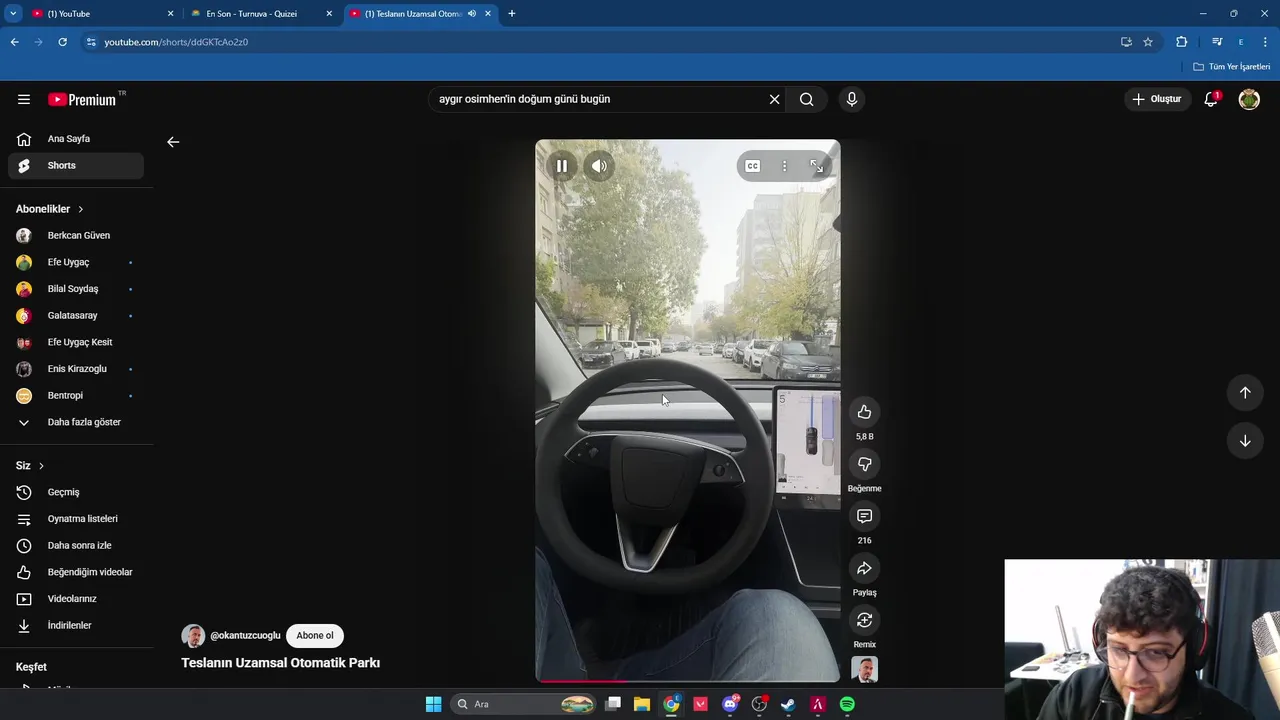Open @okantuzcuoglu channel link

(x=245, y=636)
